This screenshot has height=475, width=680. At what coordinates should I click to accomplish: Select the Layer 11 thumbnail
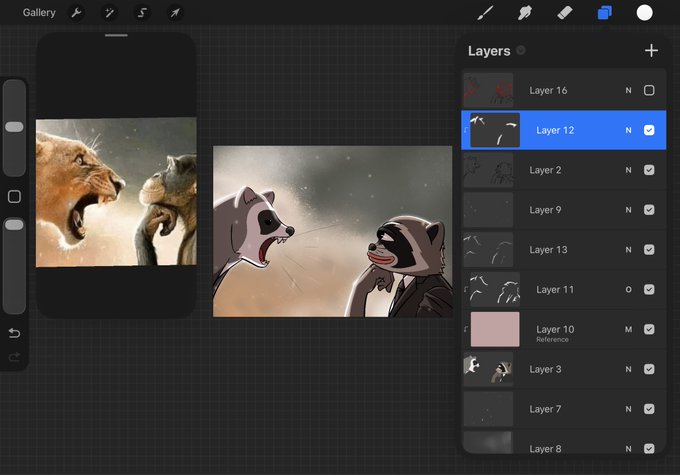(x=495, y=289)
